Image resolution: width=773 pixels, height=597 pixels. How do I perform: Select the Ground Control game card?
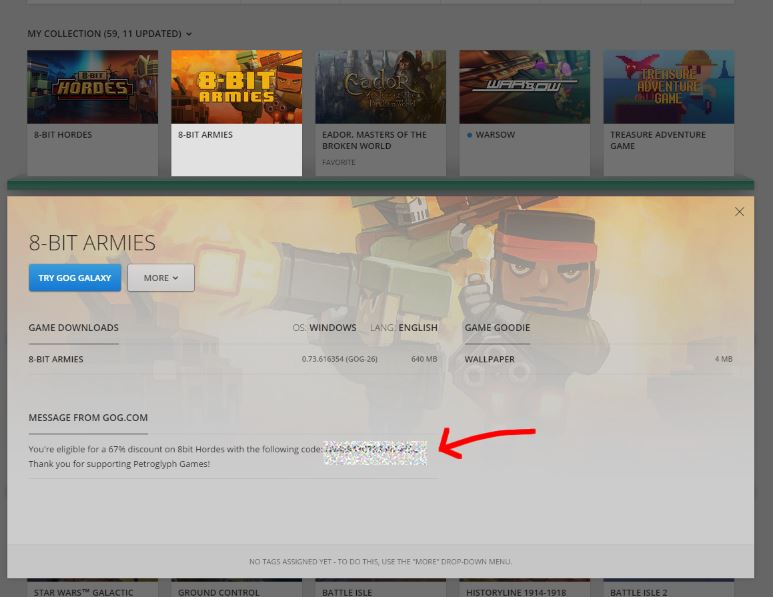pos(237,589)
